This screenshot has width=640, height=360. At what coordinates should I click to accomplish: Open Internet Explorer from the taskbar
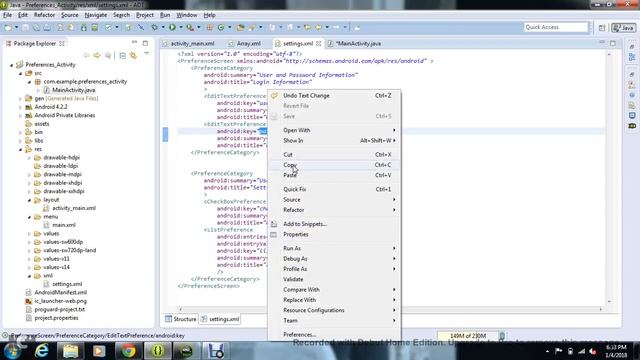[x=42, y=351]
